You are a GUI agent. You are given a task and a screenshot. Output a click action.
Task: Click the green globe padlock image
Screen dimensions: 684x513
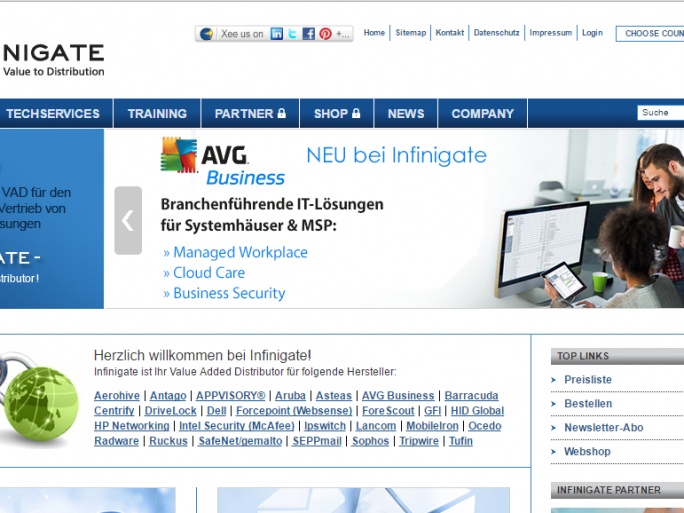(x=38, y=402)
